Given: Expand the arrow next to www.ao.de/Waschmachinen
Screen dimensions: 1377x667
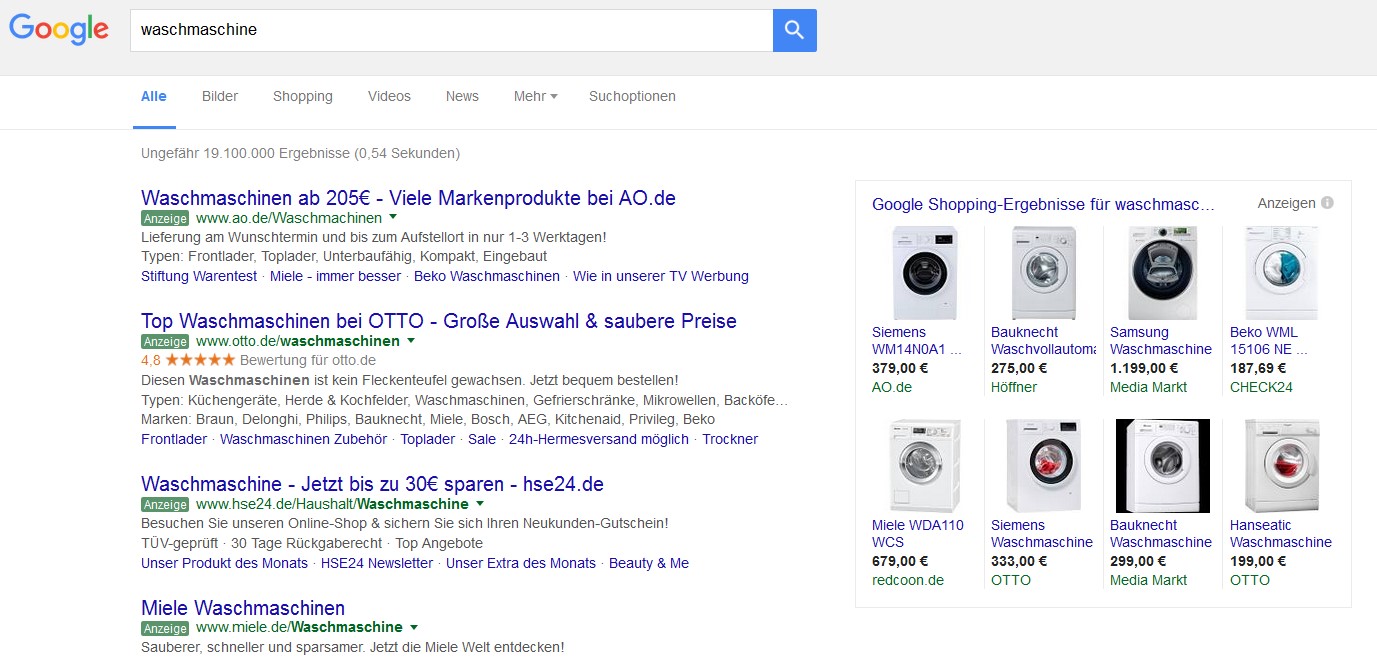Looking at the screenshot, I should [x=393, y=217].
